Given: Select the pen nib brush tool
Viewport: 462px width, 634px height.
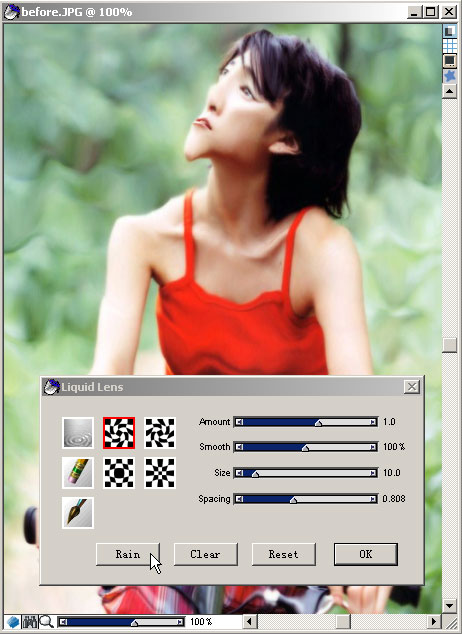Looking at the screenshot, I should 78,513.
